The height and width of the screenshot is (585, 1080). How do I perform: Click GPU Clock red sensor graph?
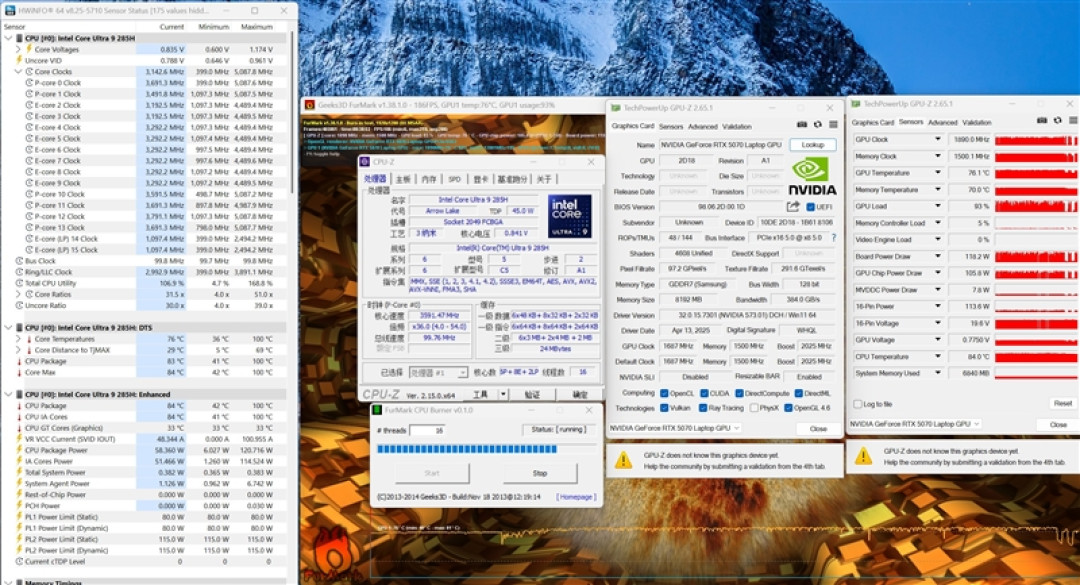click(x=1035, y=140)
